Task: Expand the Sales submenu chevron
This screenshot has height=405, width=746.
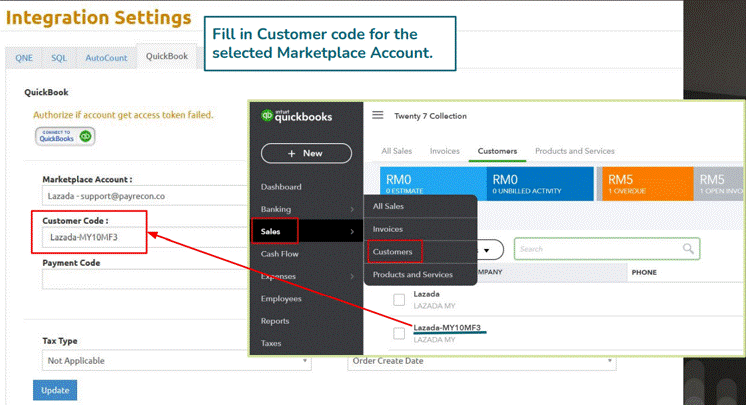Action: pyautogui.click(x=352, y=231)
